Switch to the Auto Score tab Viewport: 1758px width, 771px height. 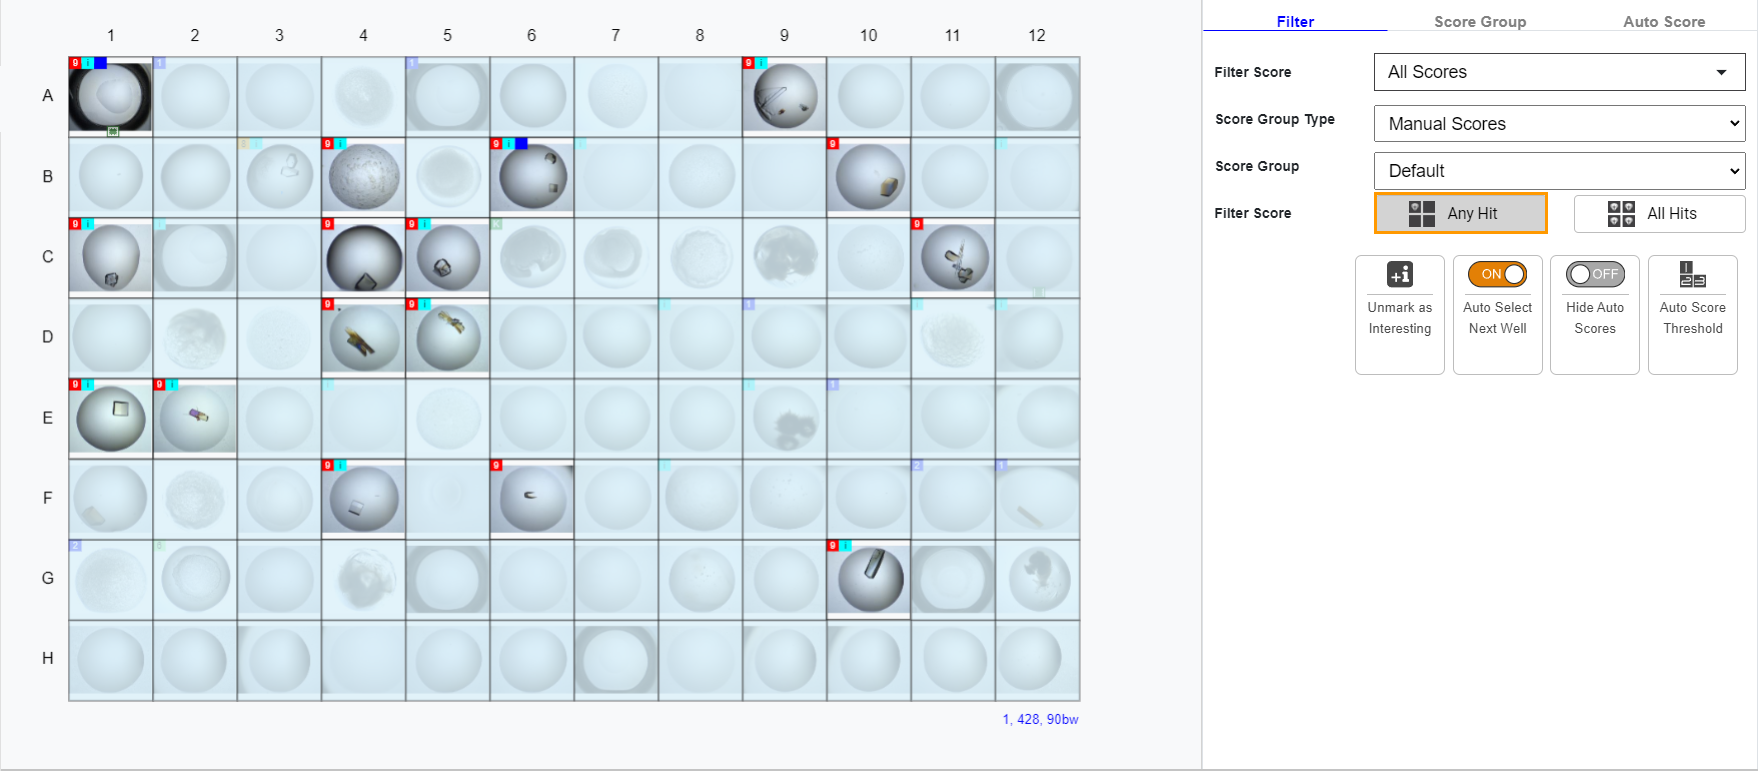(1663, 22)
